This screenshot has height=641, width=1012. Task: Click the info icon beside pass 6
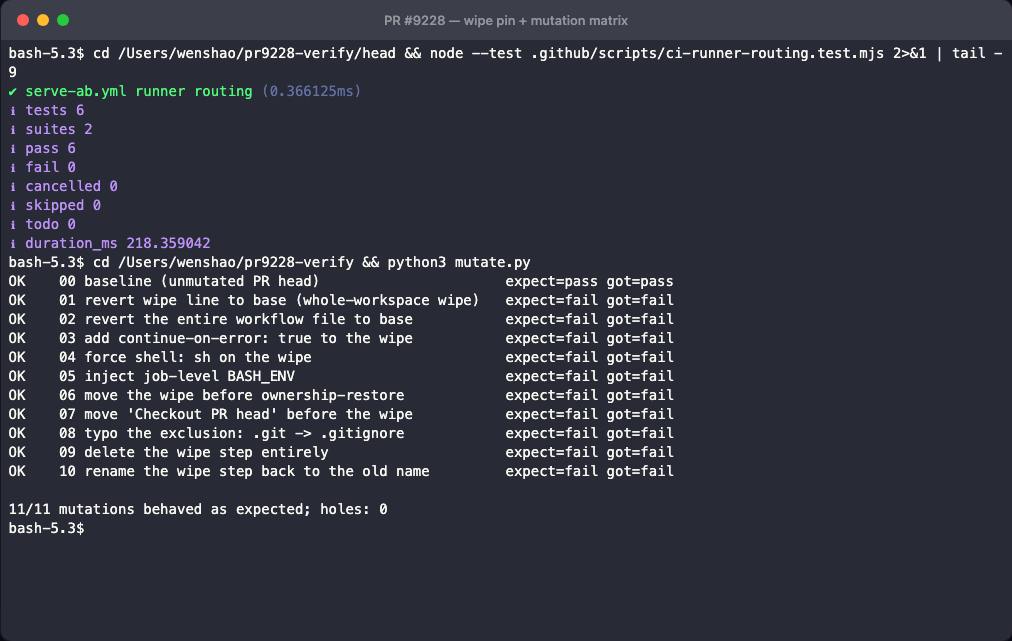(12, 148)
